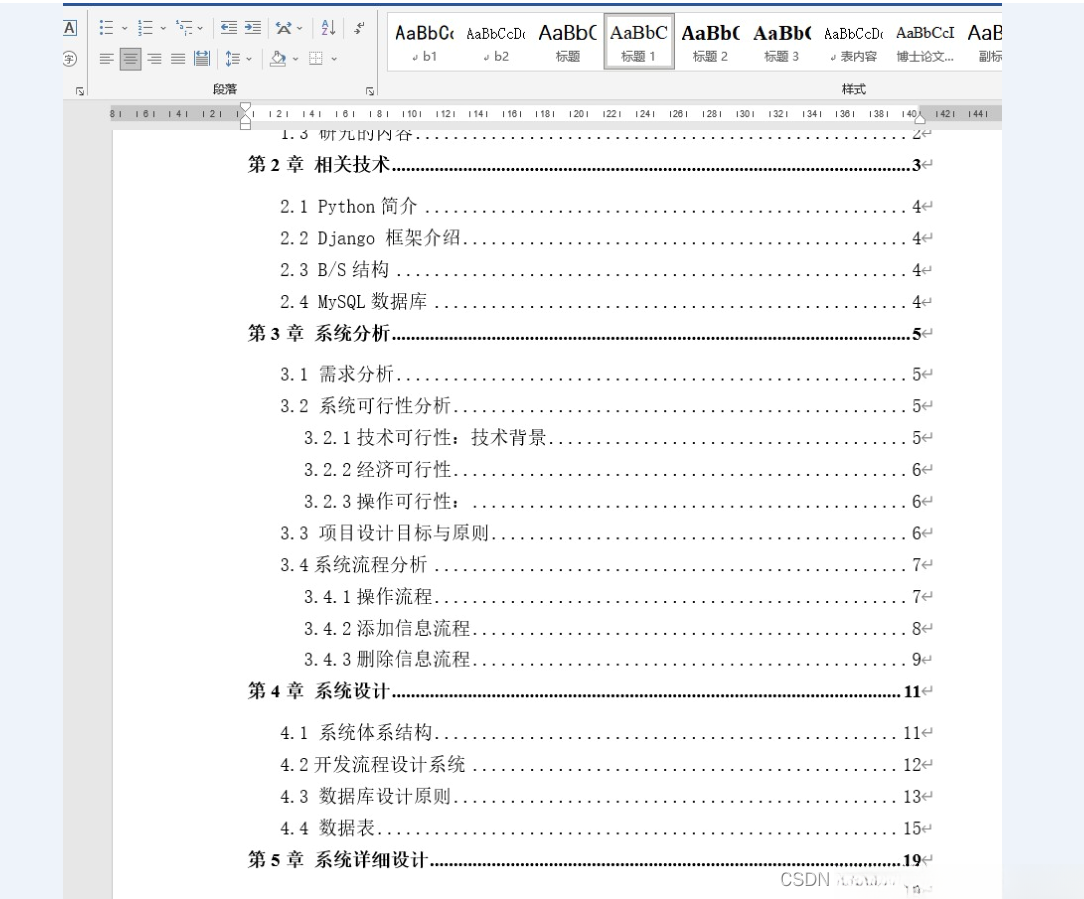Open the sort text icon
Viewport: 1084px width, 899px height.
tap(326, 28)
